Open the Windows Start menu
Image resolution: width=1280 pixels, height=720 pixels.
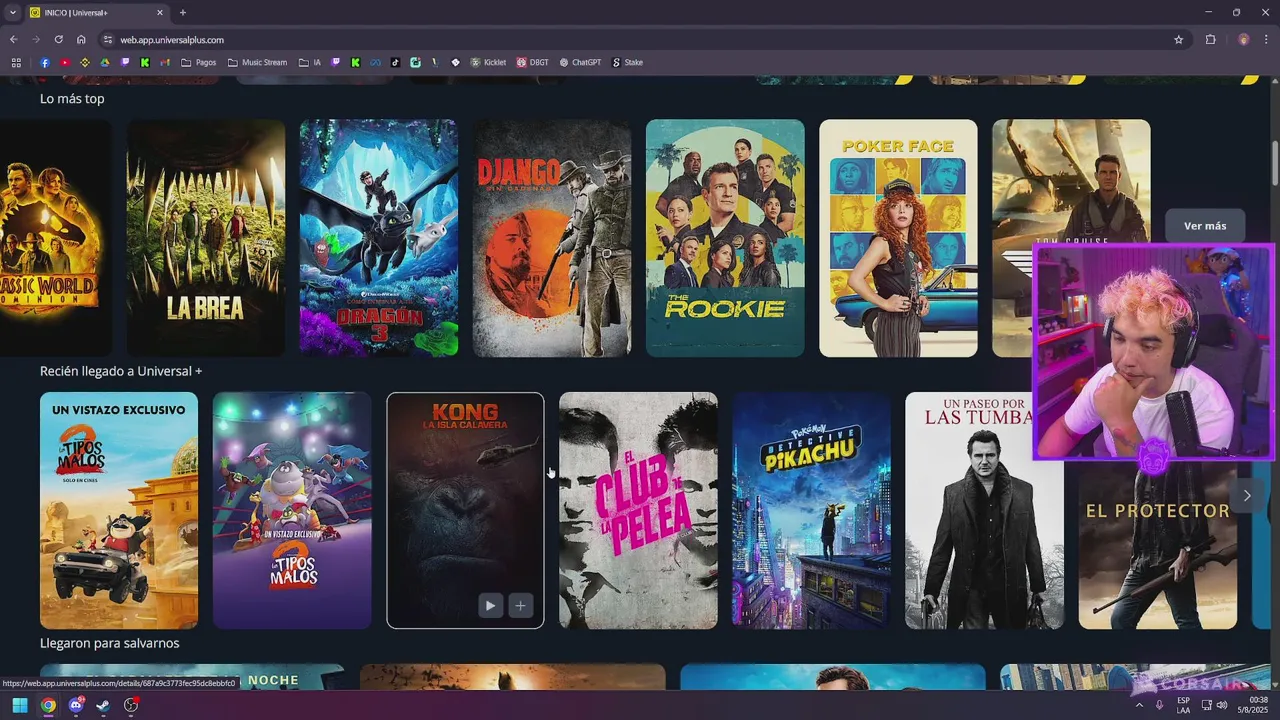point(20,705)
